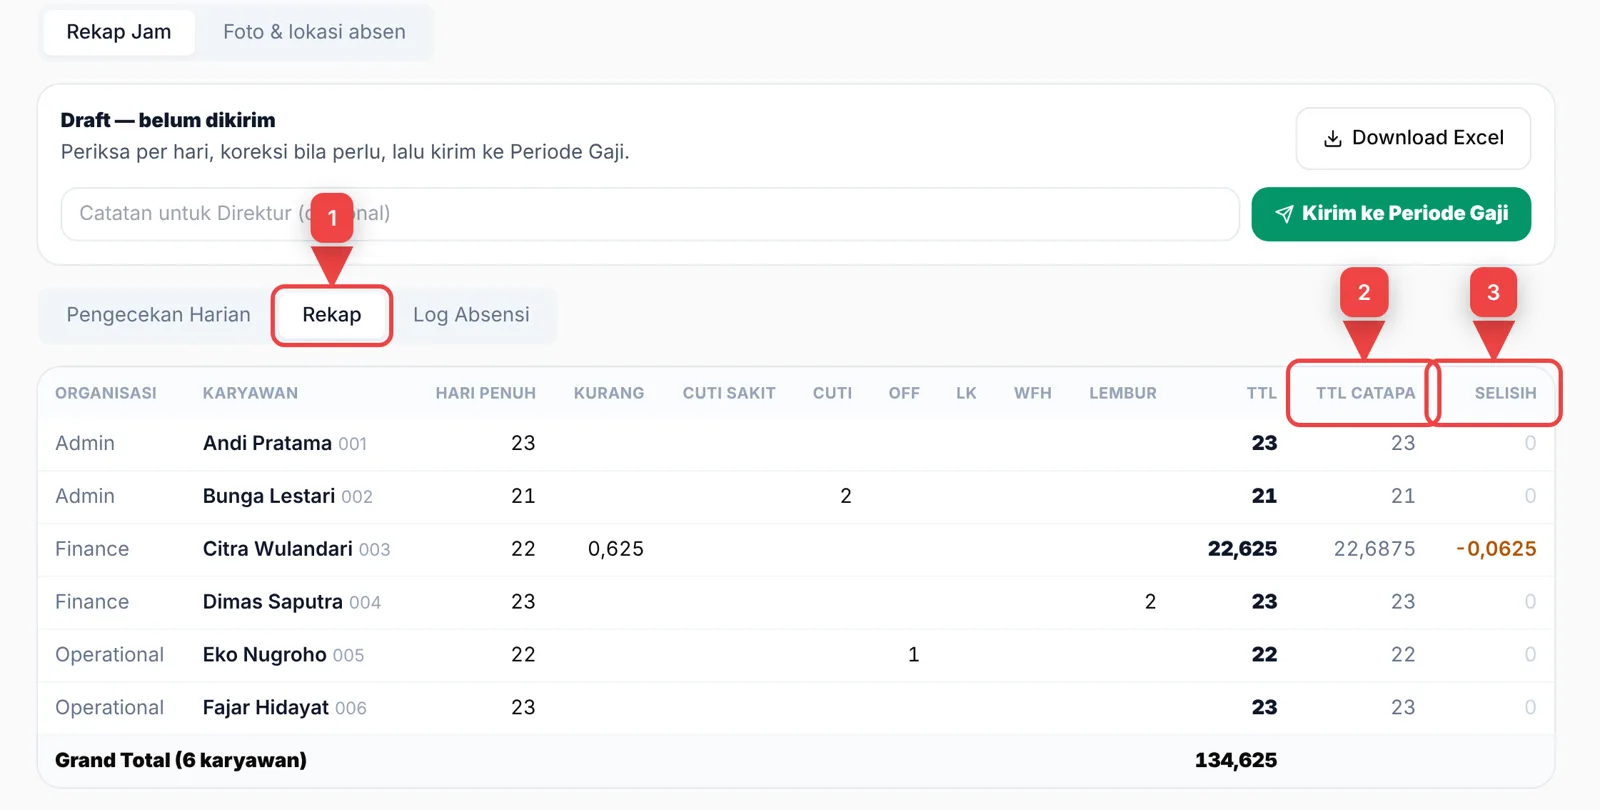Click the LEMBUR column header
Image resolution: width=1600 pixels, height=810 pixels.
[1123, 393]
